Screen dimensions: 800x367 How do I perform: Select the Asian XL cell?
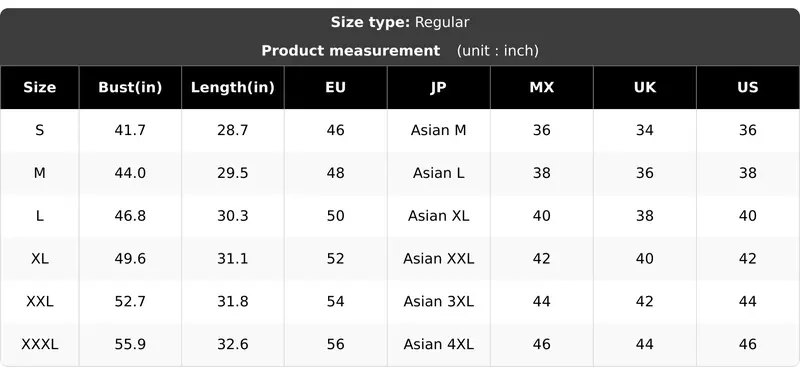[438, 216]
